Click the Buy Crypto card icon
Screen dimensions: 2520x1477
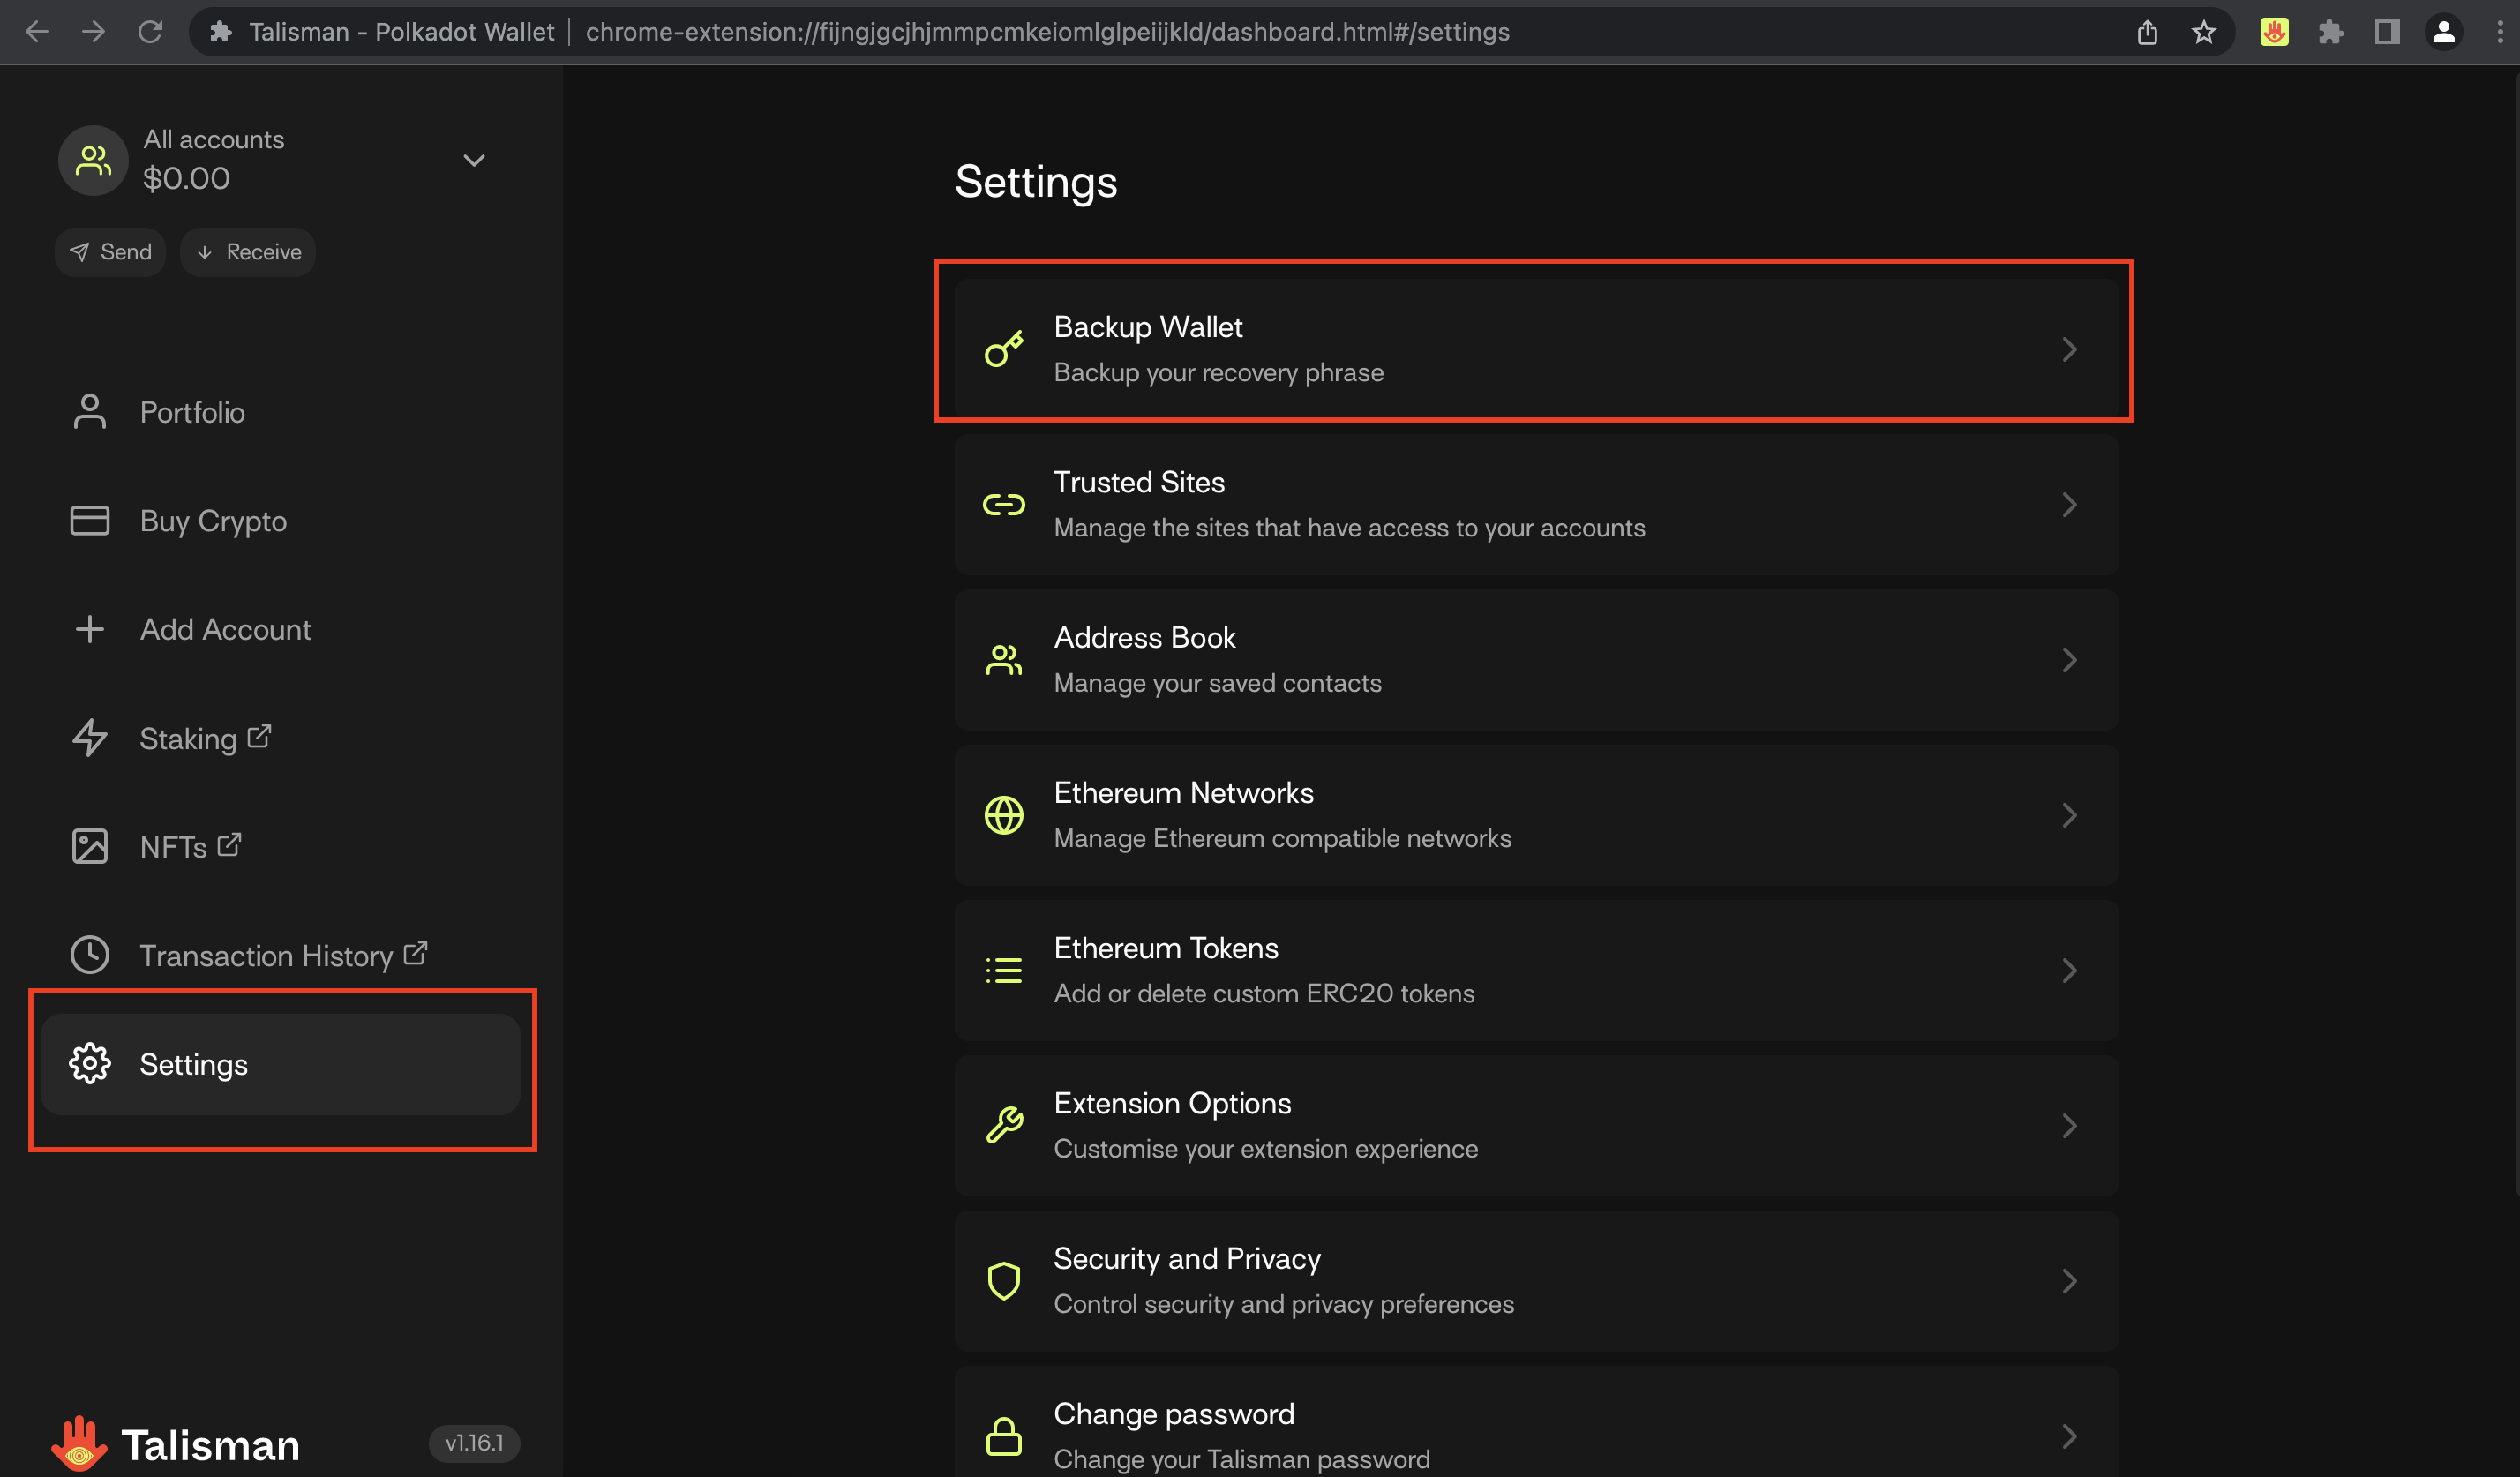point(90,520)
